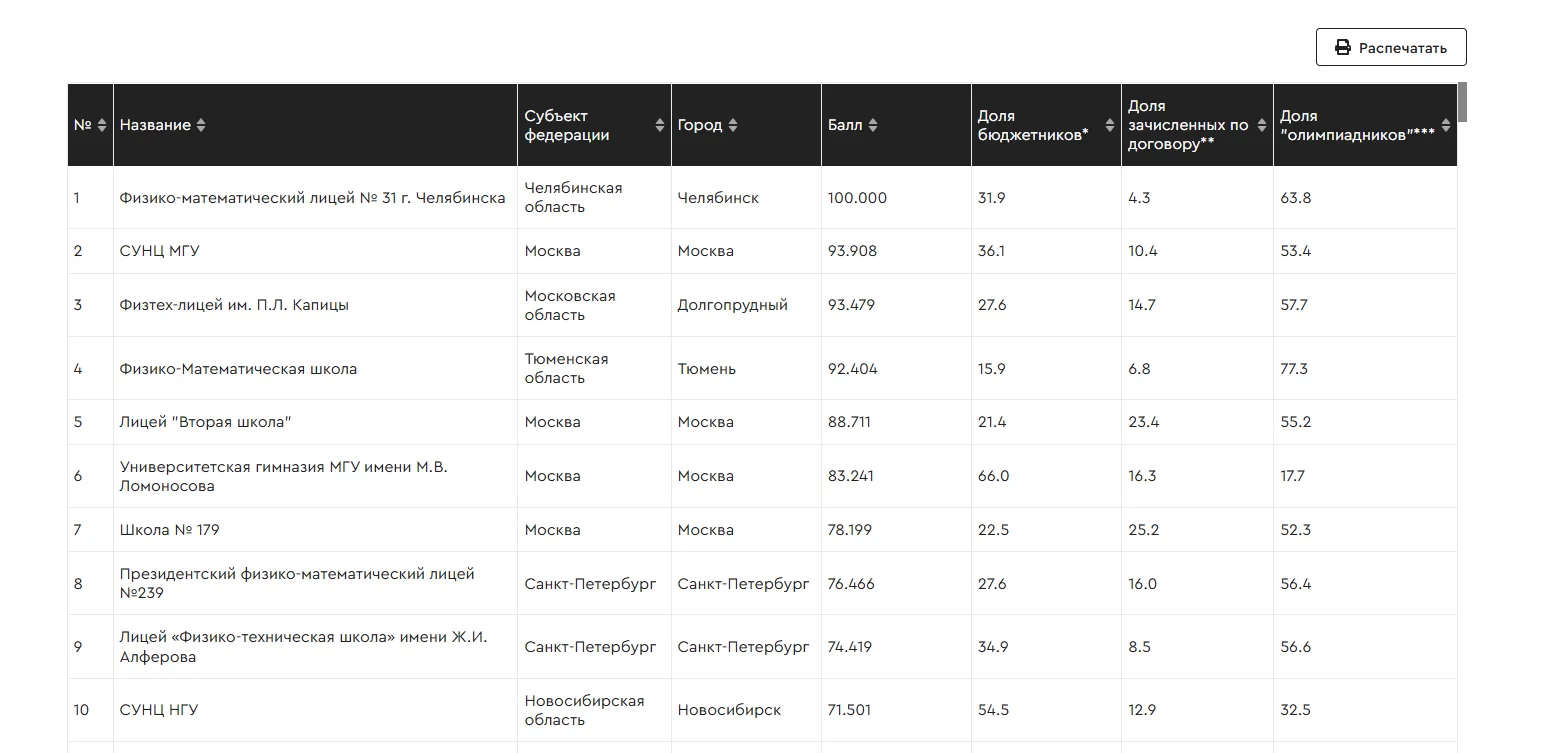
Task: Sort by Название column sort icon
Action: tap(201, 125)
